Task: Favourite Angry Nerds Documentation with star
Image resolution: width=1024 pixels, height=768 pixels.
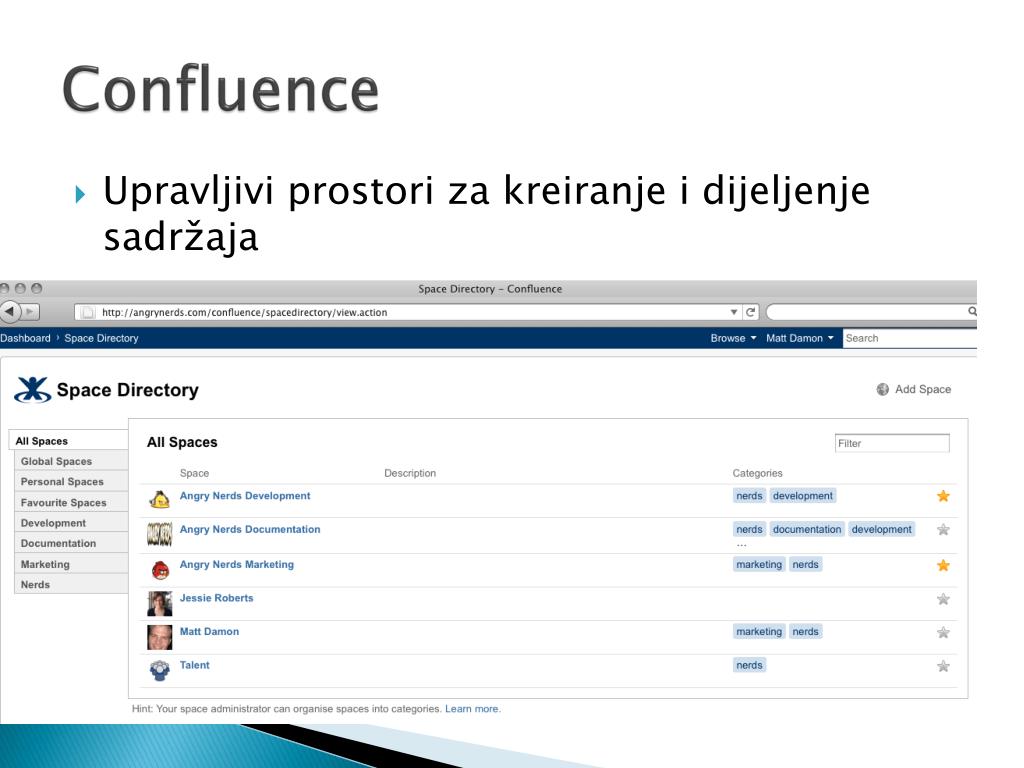Action: [943, 530]
